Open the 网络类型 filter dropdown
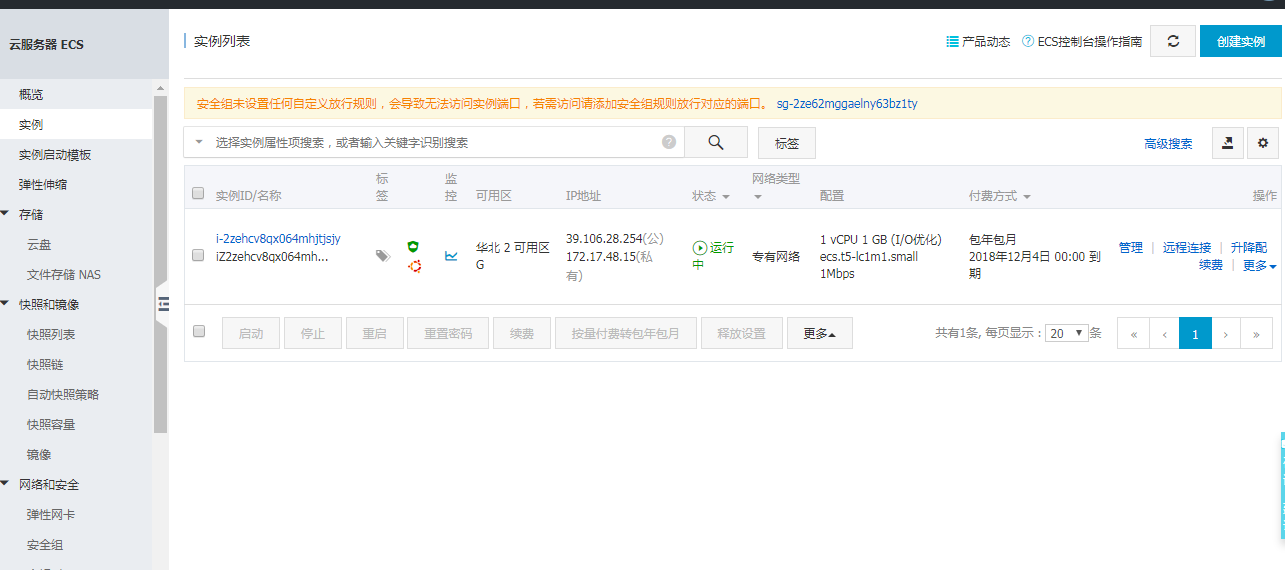This screenshot has height=570, width=1285. pos(757,197)
